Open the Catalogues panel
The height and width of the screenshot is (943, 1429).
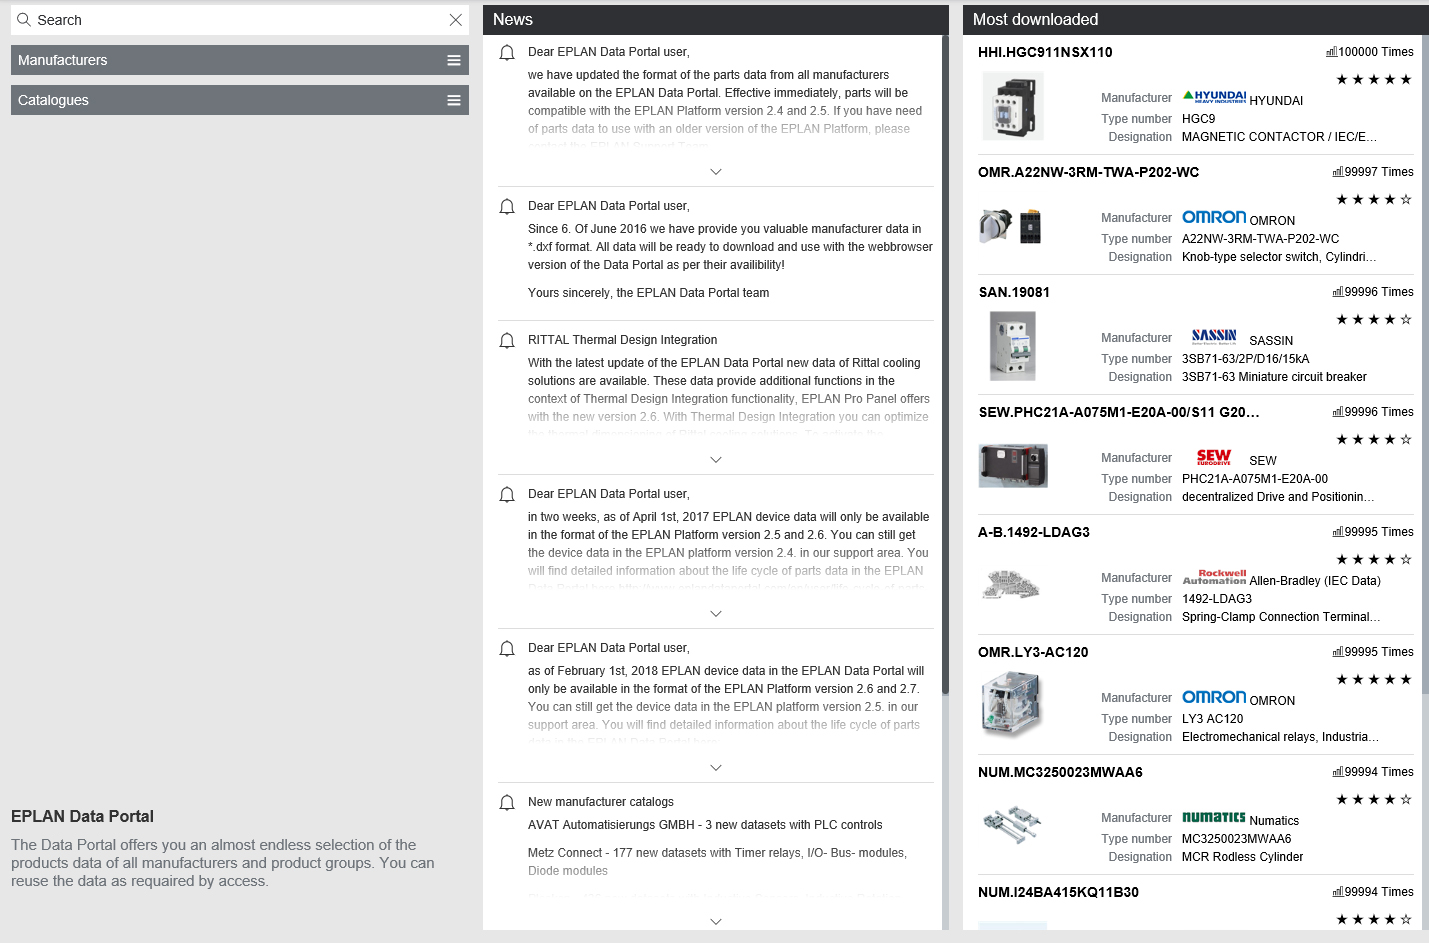point(220,100)
